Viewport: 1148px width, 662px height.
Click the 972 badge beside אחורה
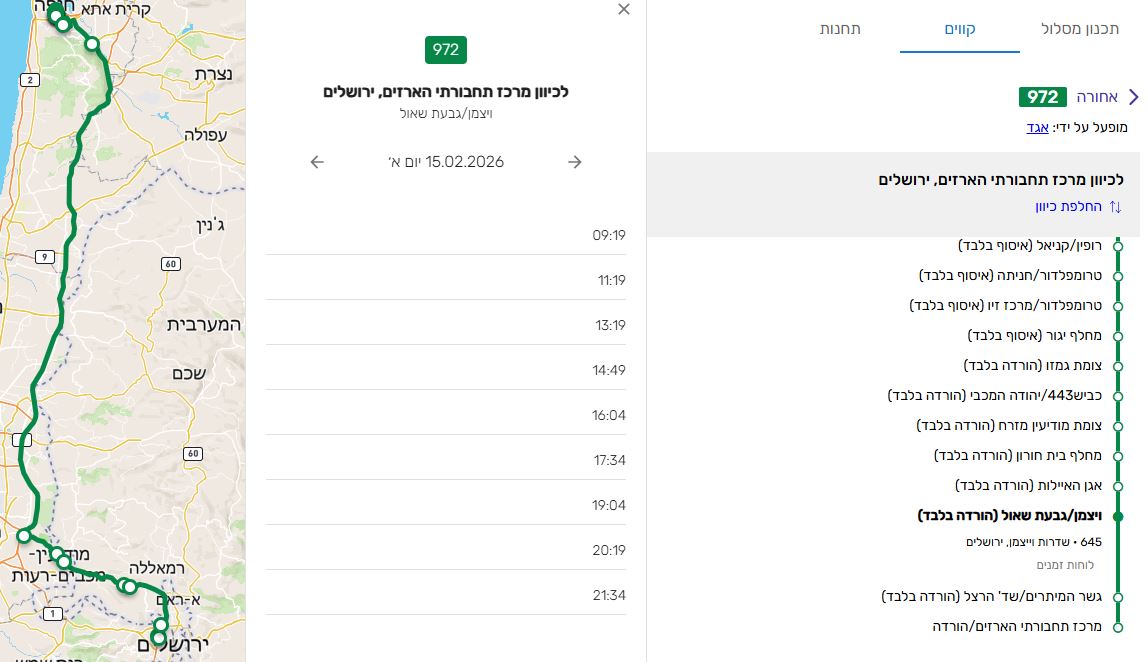(x=1040, y=98)
